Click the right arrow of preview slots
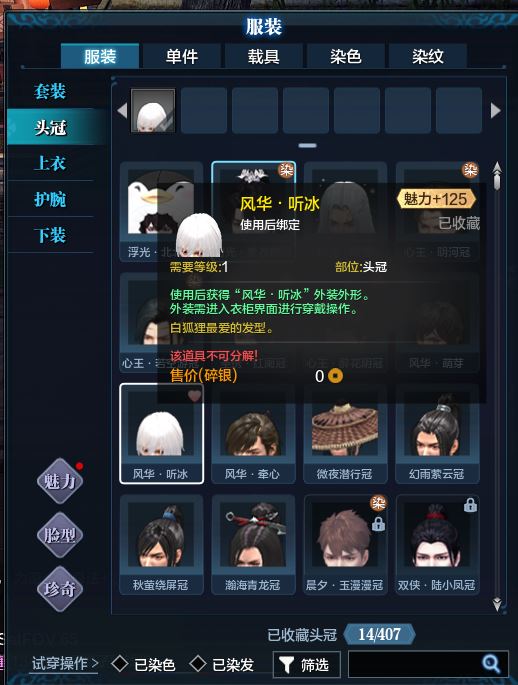 coord(495,111)
